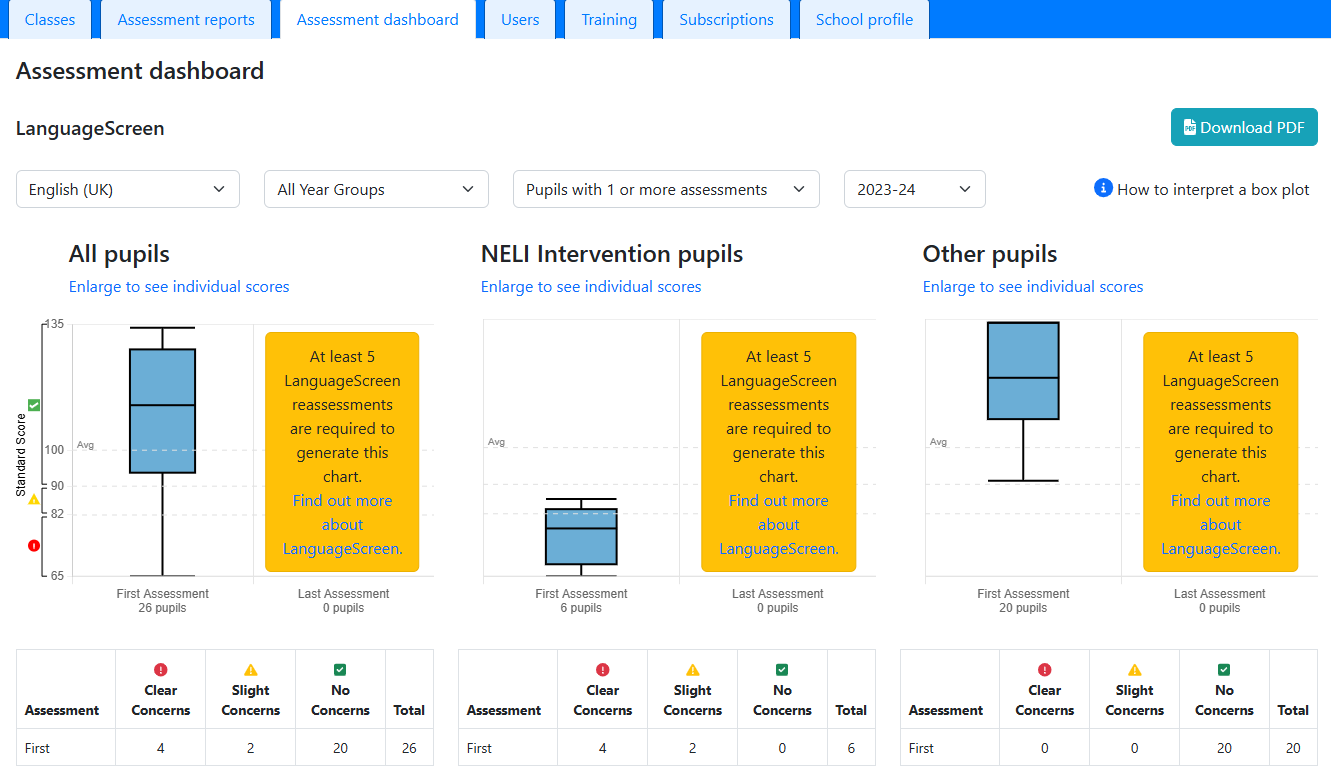Screen dimensions: 1331x781
Task: Click yellow warning icon on All pupils chart axis
Action: 34,499
